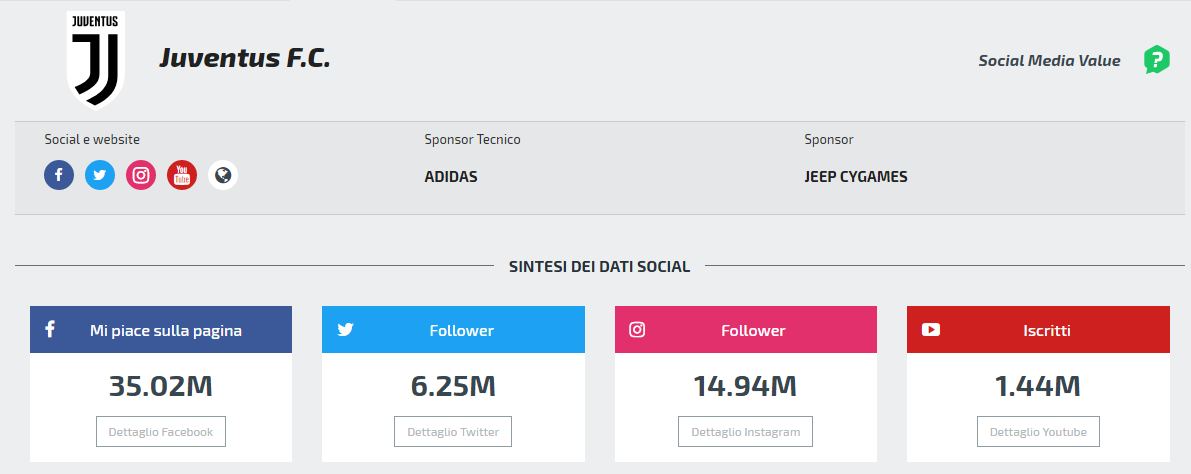
Task: Click the ADIDAS sponsor tecnico name
Action: (x=451, y=177)
